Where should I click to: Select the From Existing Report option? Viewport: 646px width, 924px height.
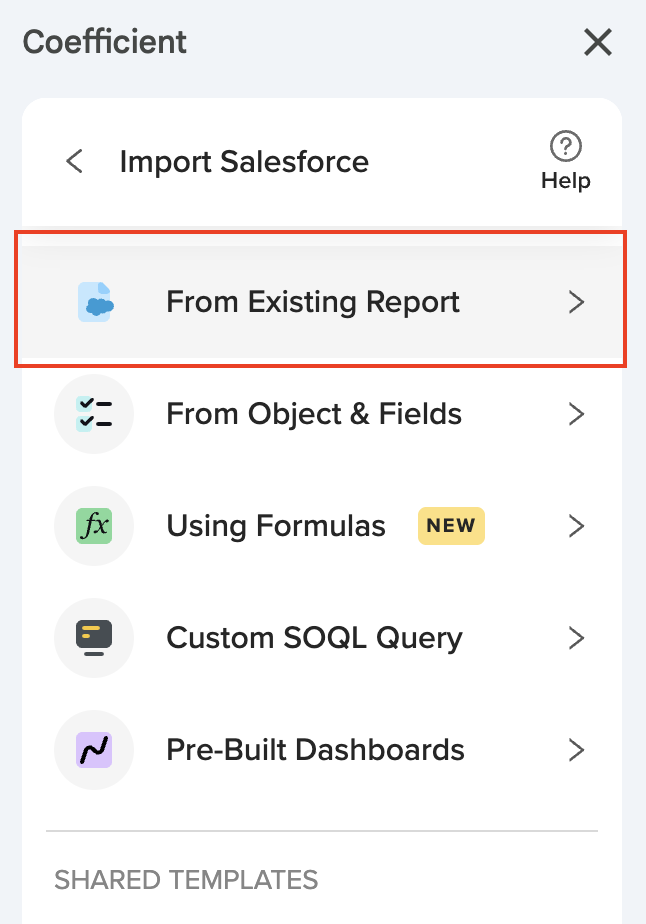(x=313, y=302)
